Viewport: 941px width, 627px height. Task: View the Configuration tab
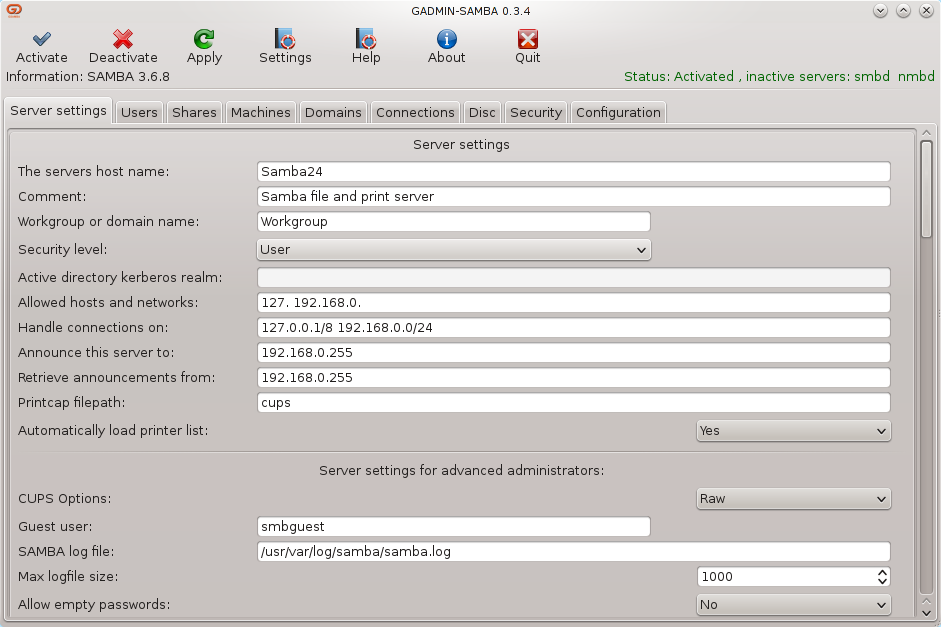pyautogui.click(x=618, y=112)
